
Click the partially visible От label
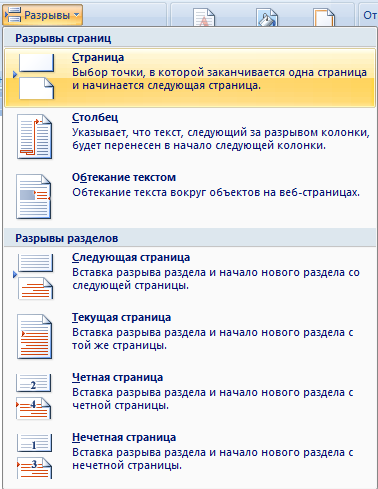pos(370,15)
